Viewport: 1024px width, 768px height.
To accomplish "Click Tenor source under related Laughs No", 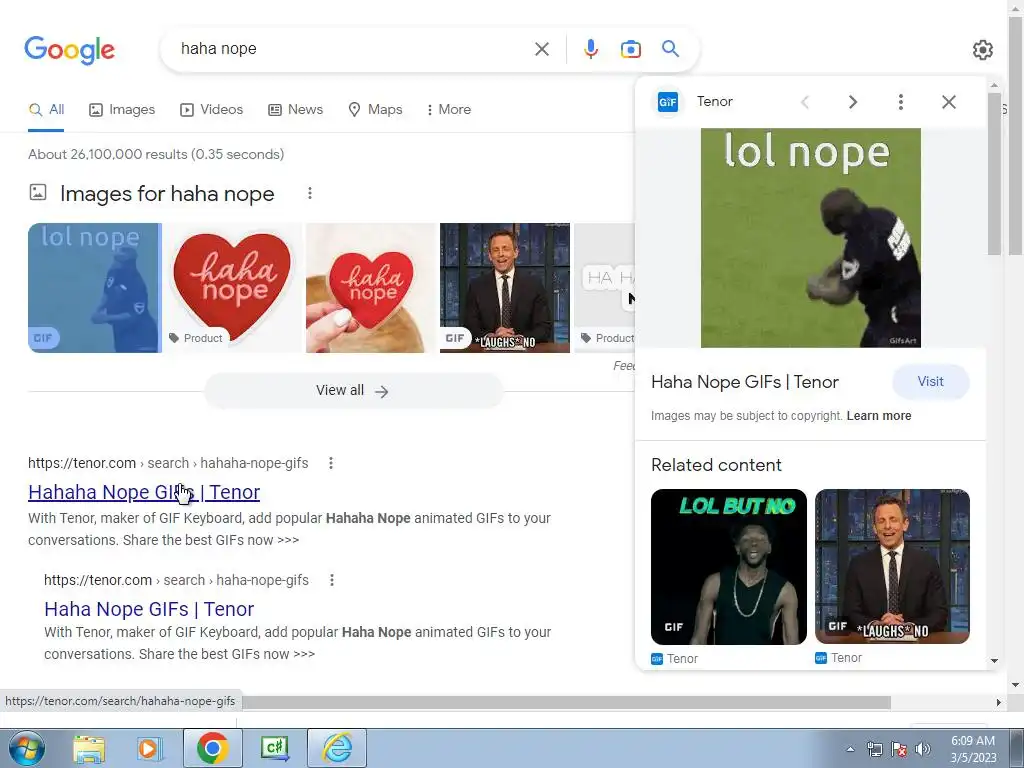I will pos(839,658).
